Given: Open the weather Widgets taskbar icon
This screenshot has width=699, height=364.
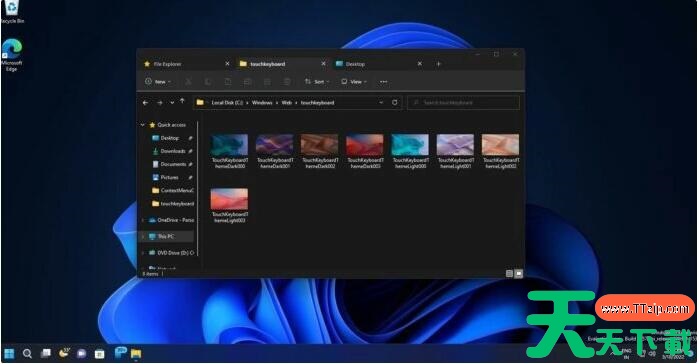Looking at the screenshot, I should (64, 353).
